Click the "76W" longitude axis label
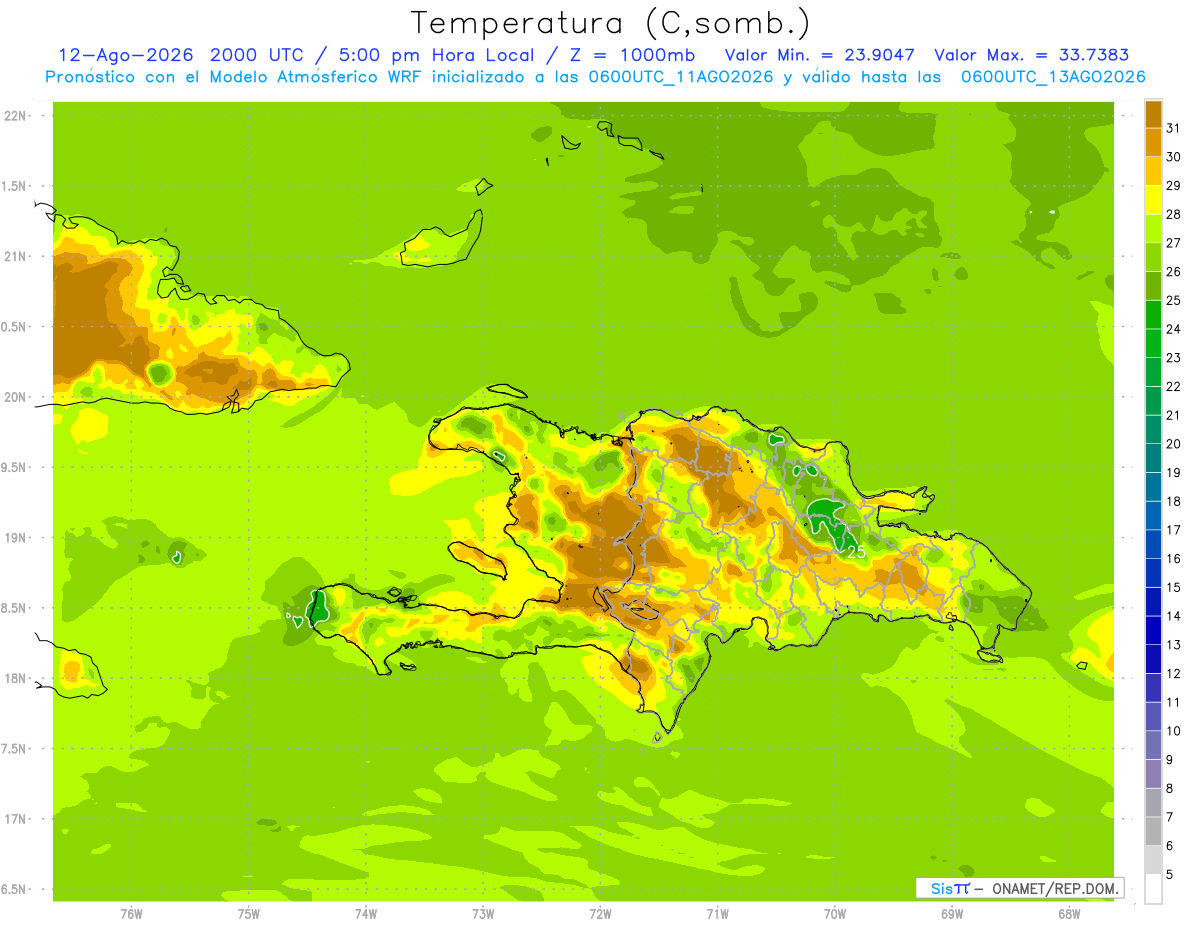 point(131,914)
